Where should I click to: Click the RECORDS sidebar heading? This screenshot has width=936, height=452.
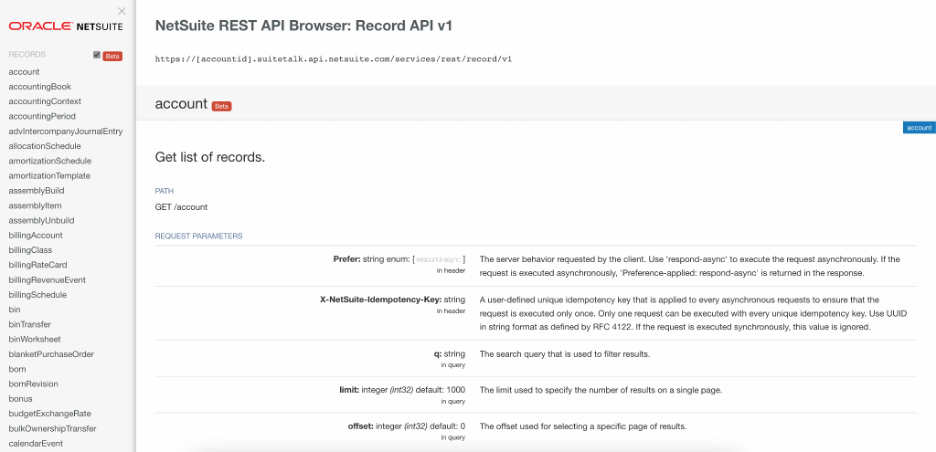tap(27, 55)
